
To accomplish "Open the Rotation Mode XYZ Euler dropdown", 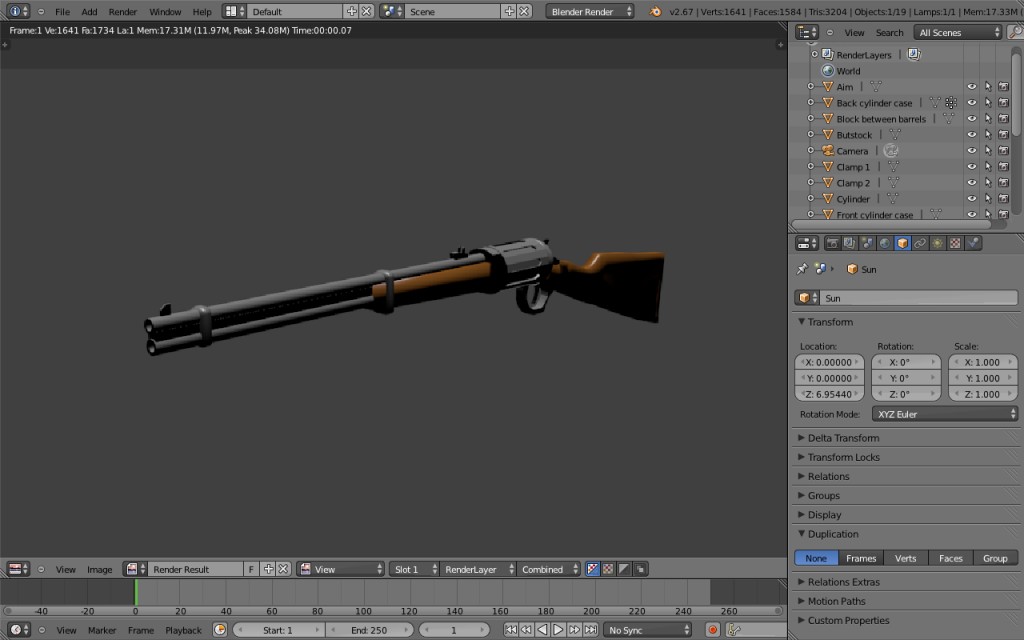I will [944, 413].
